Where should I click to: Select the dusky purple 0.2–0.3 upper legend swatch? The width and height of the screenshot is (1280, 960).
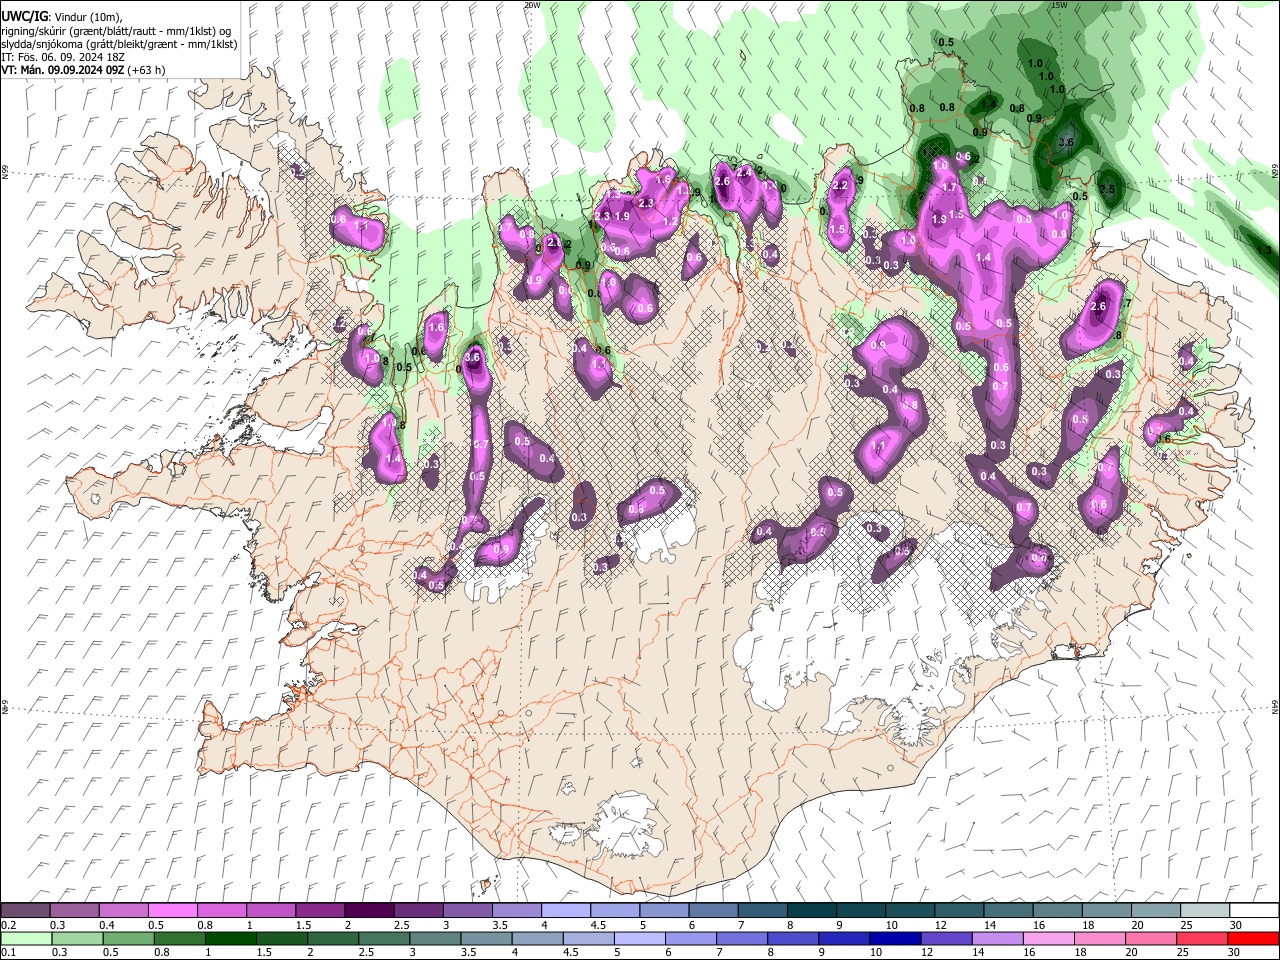click(26, 910)
